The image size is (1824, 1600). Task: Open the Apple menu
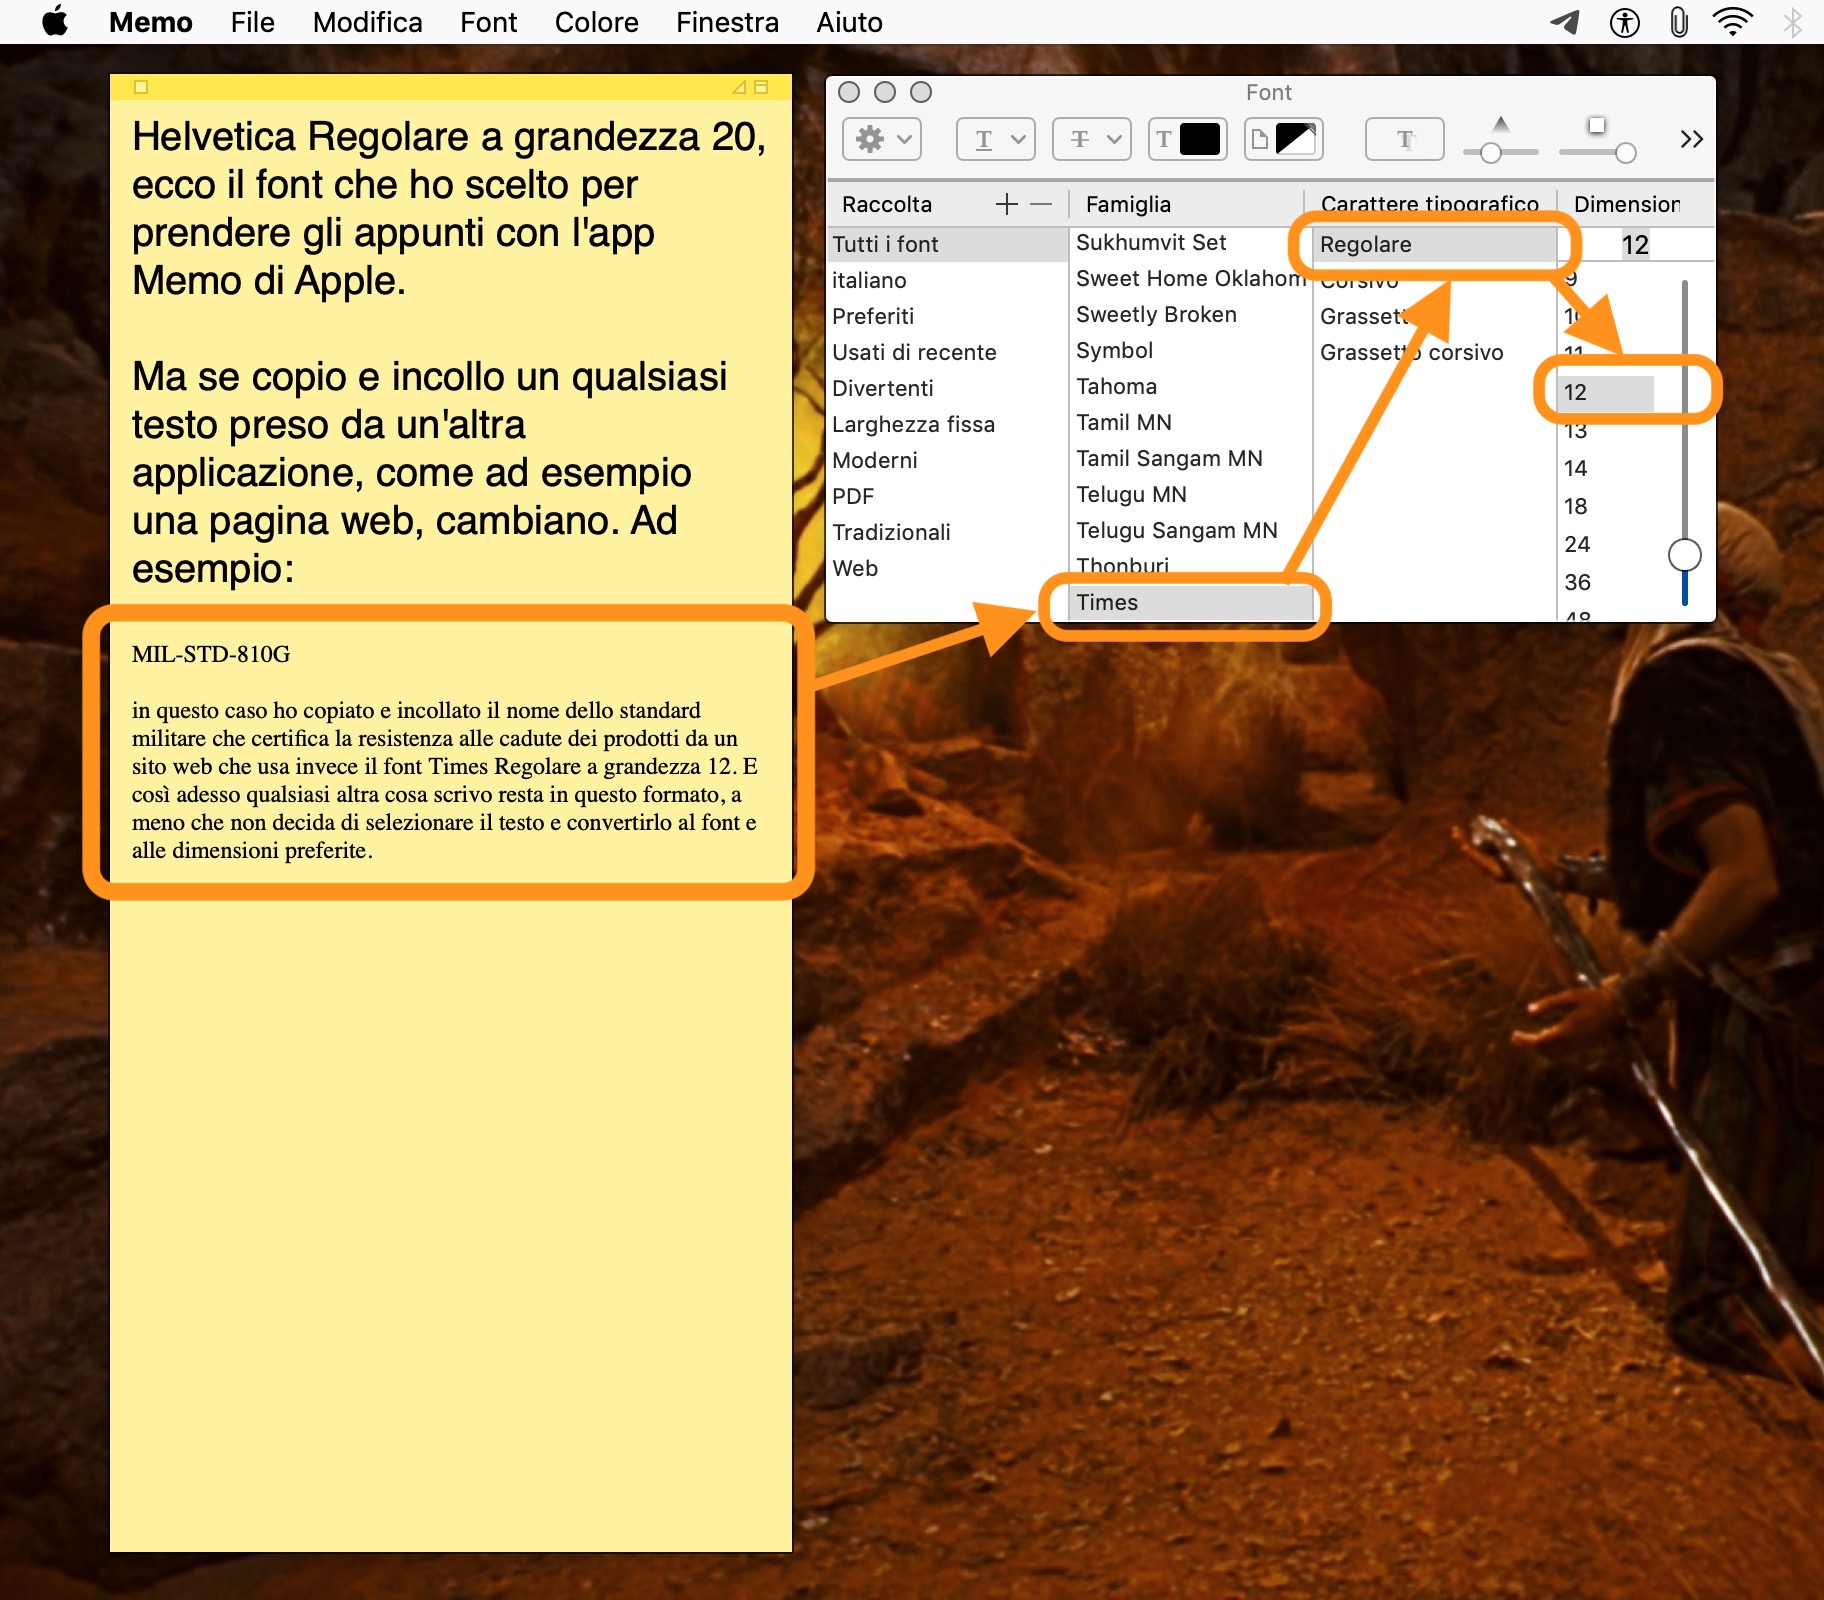(56, 22)
